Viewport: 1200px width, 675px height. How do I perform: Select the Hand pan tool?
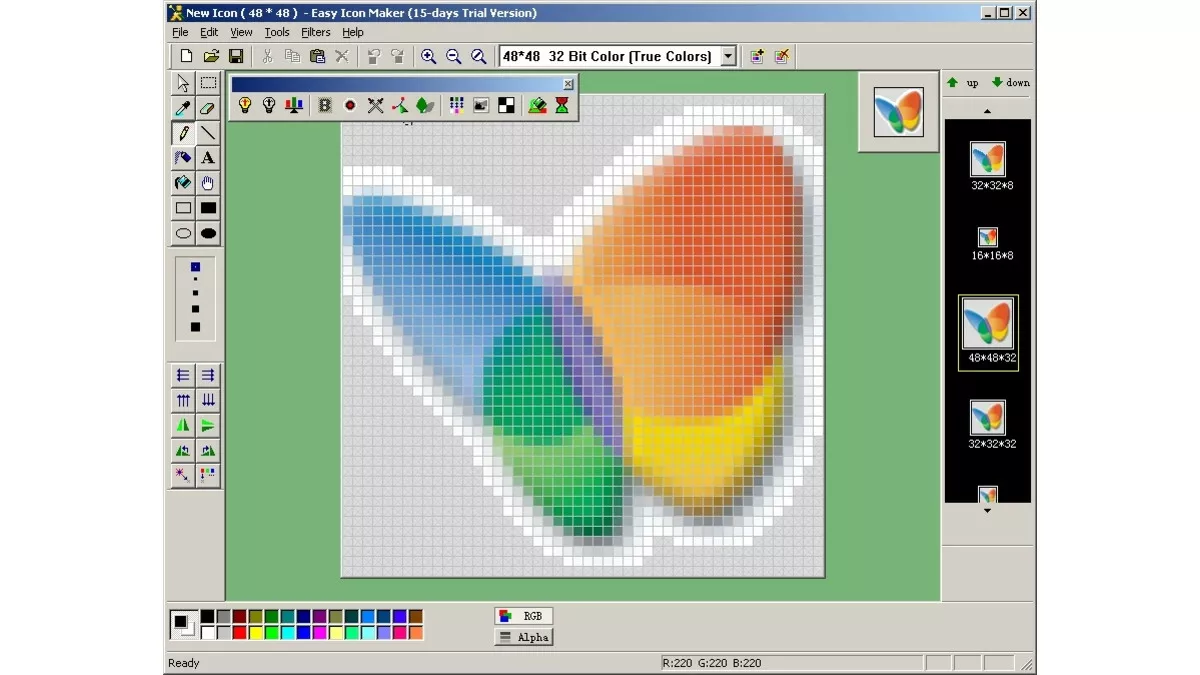pyautogui.click(x=207, y=182)
